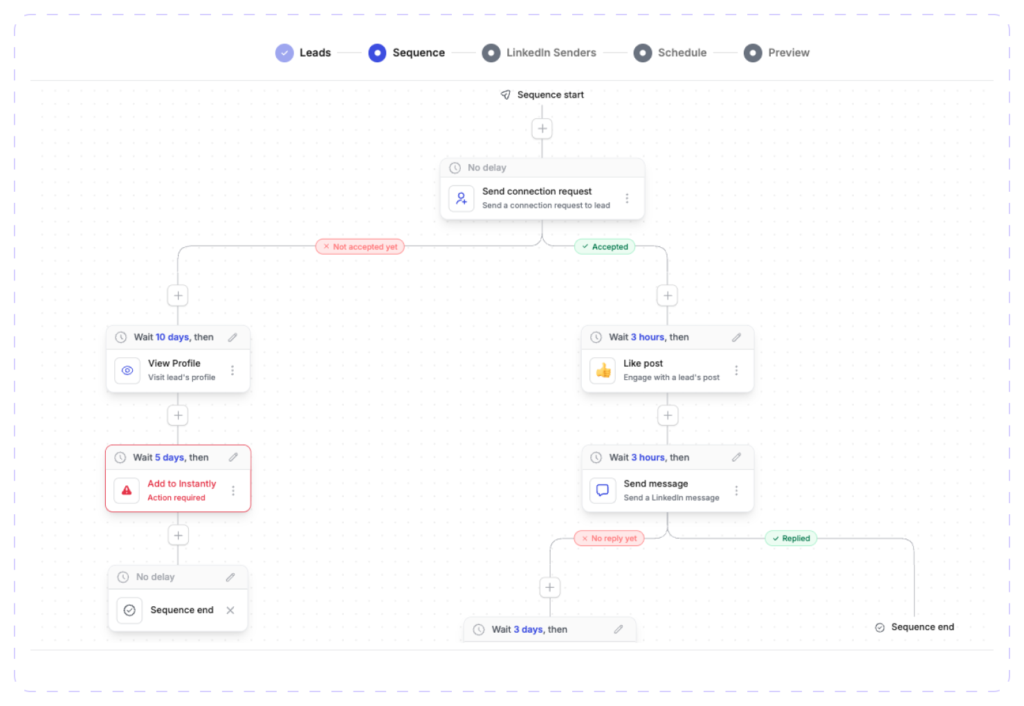Open Send connection request options menu
Image resolution: width=1024 pixels, height=706 pixels.
click(x=627, y=198)
